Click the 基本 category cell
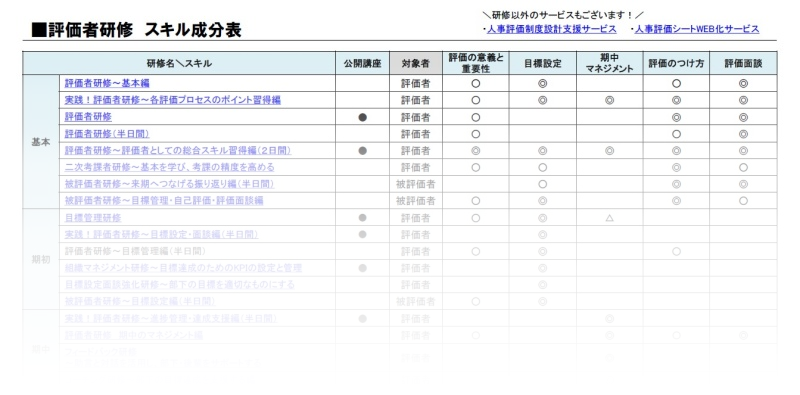Image resolution: width=800 pixels, height=395 pixels. pos(41,142)
